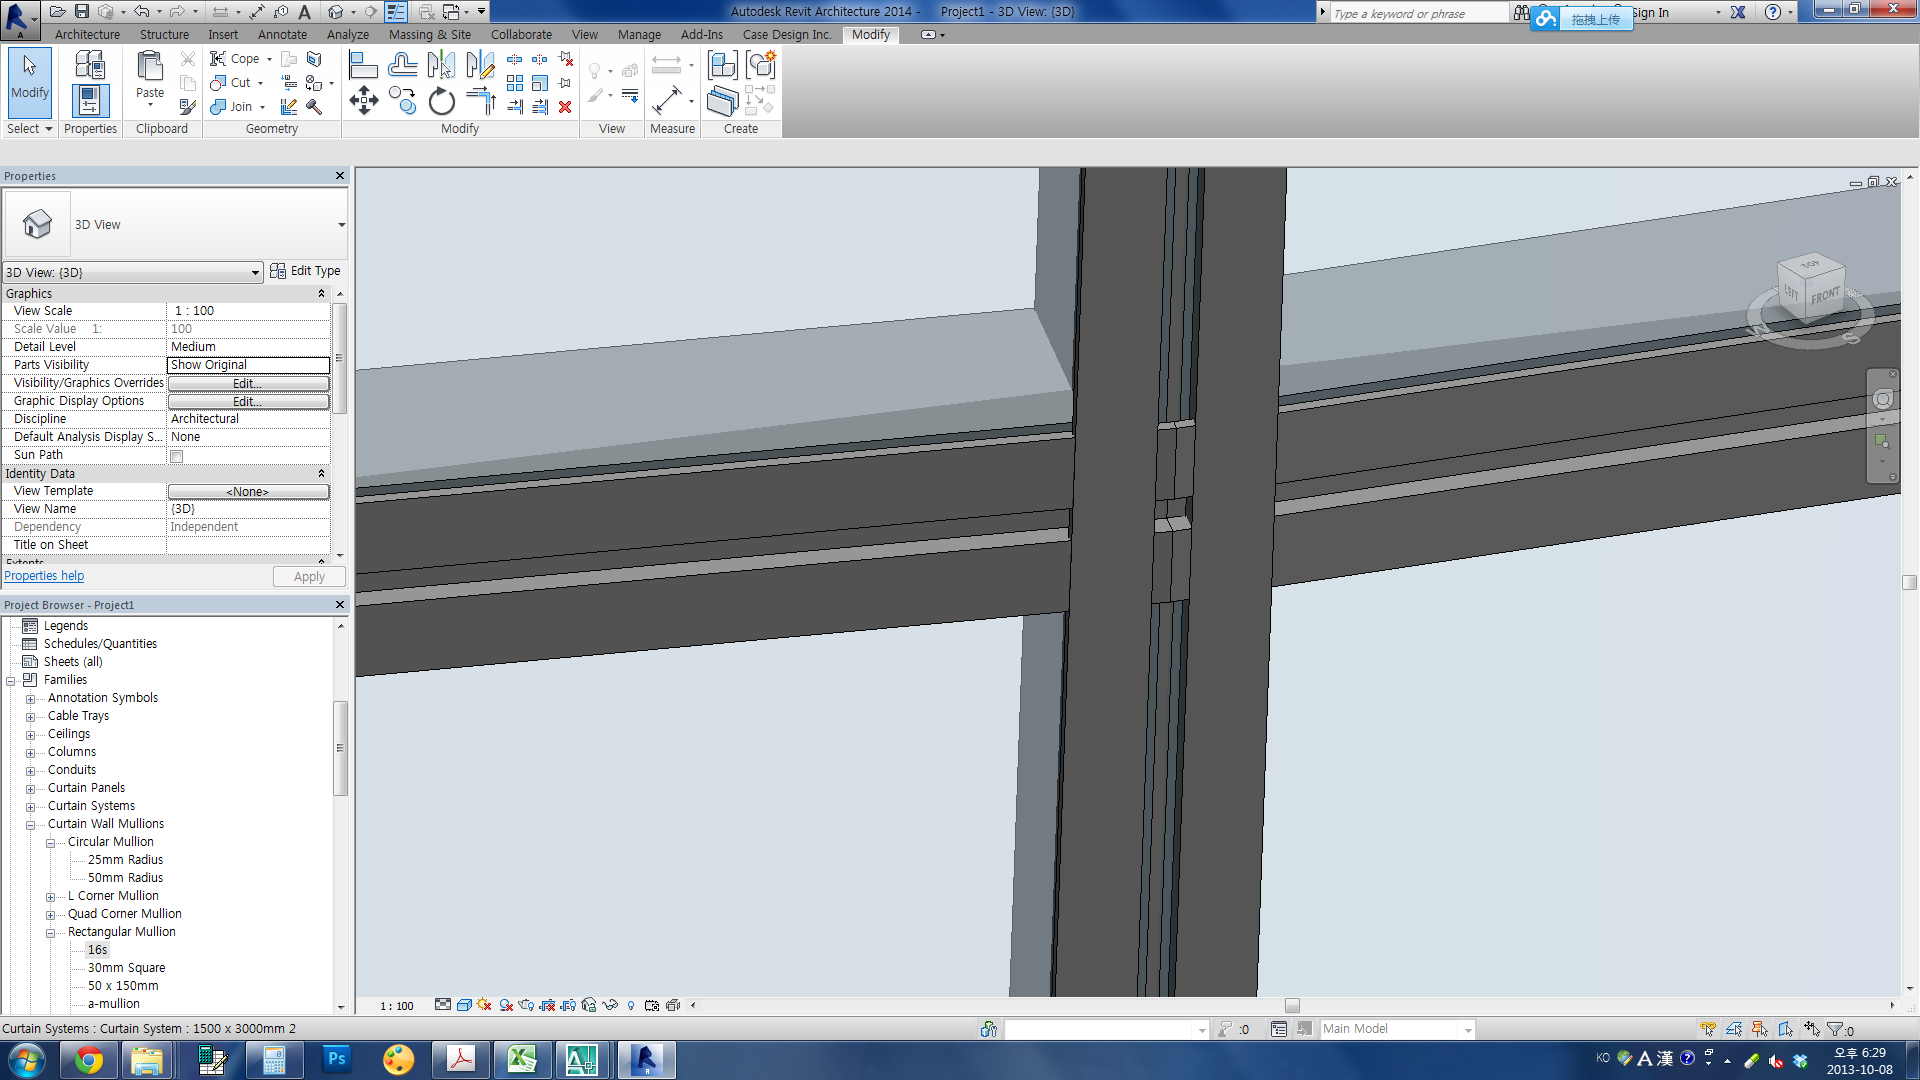Image resolution: width=1920 pixels, height=1080 pixels.
Task: Select the Mirror Pick Axis tool
Action: click(x=441, y=66)
